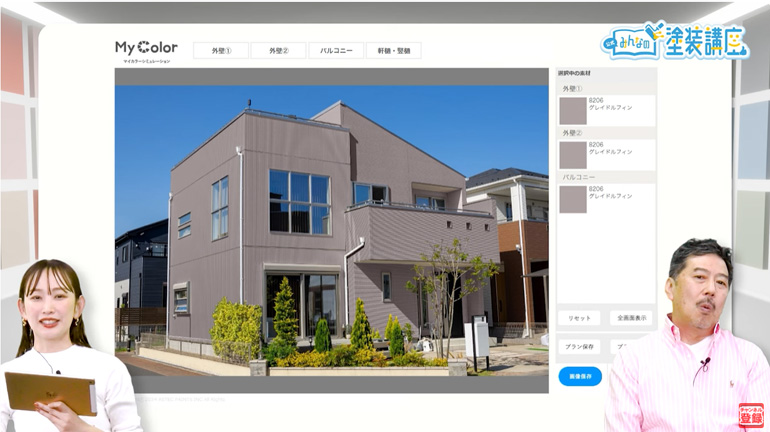Image resolution: width=770 pixels, height=432 pixels.
Task: Pick the 外壁① color swatch in the materials panel
Action: 573,111
